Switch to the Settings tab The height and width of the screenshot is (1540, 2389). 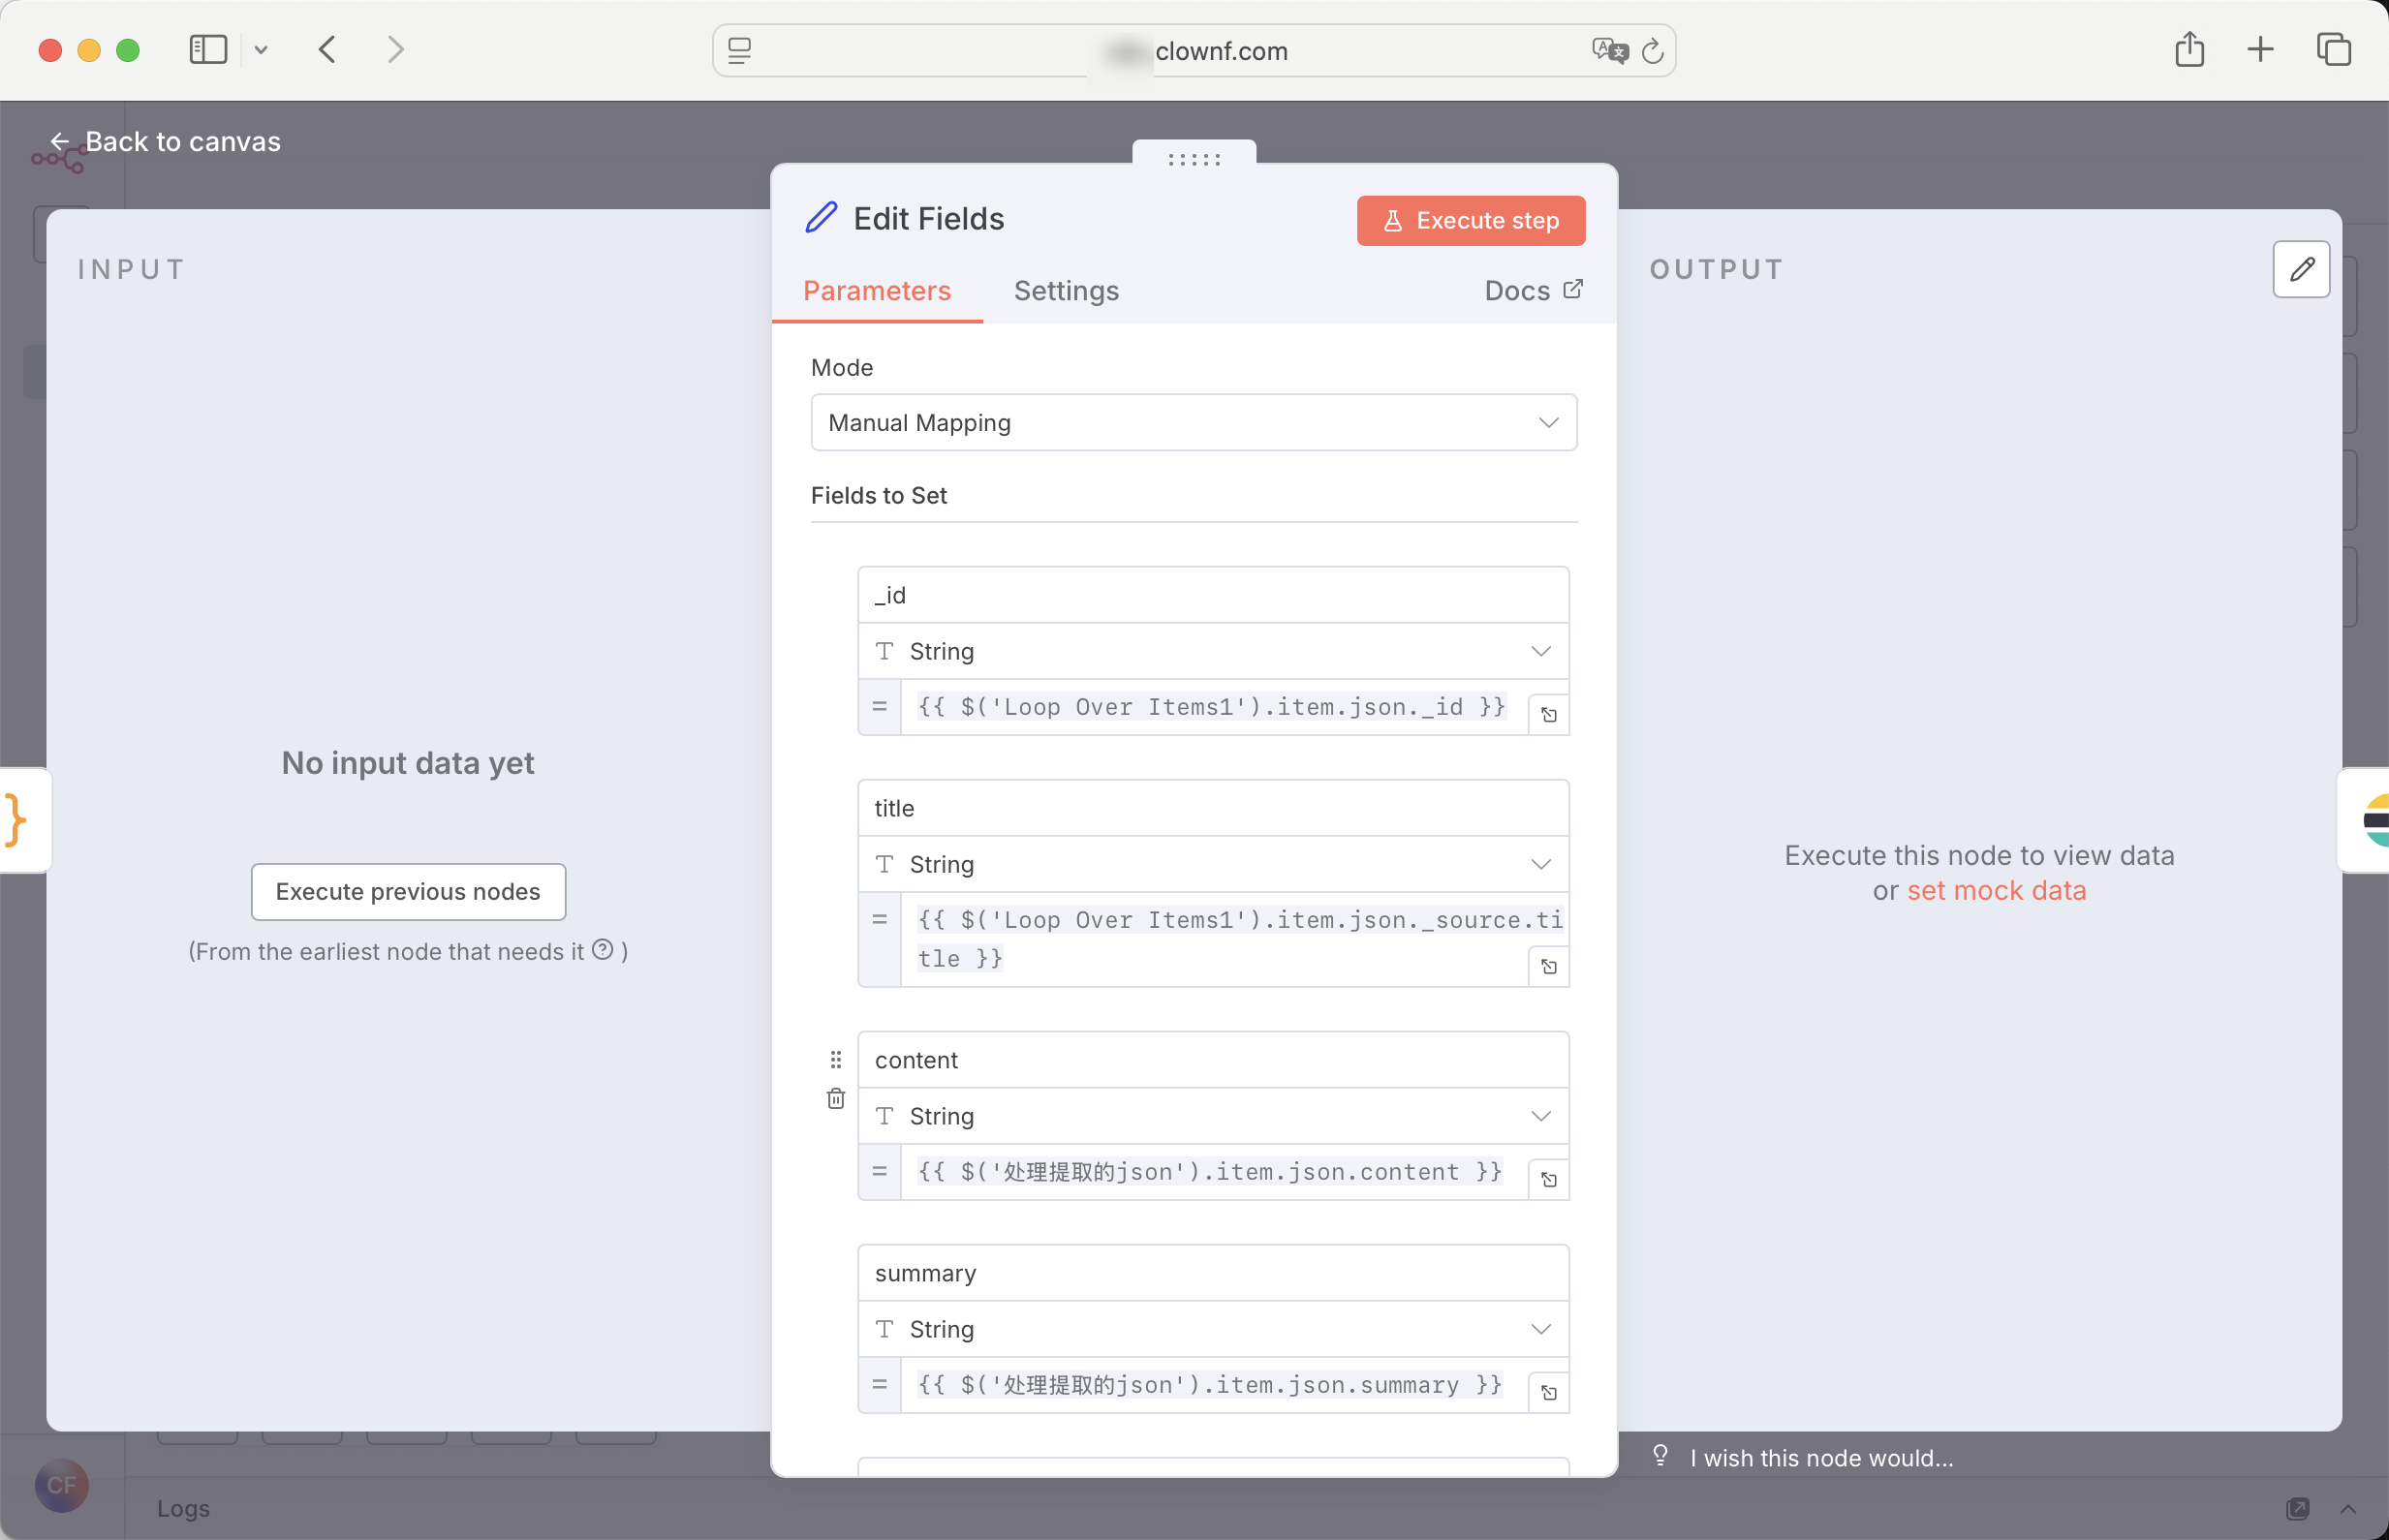1066,291
